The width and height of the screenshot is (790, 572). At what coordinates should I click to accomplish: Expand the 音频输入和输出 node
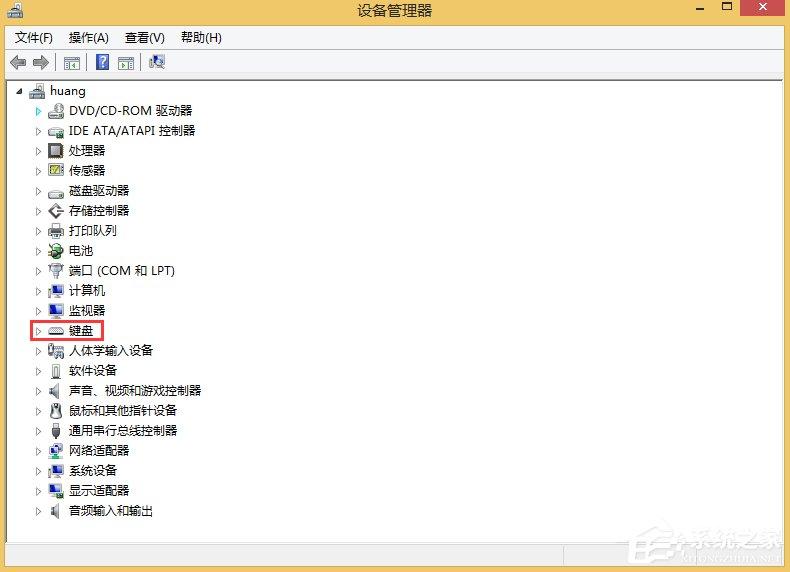pyautogui.click(x=38, y=511)
